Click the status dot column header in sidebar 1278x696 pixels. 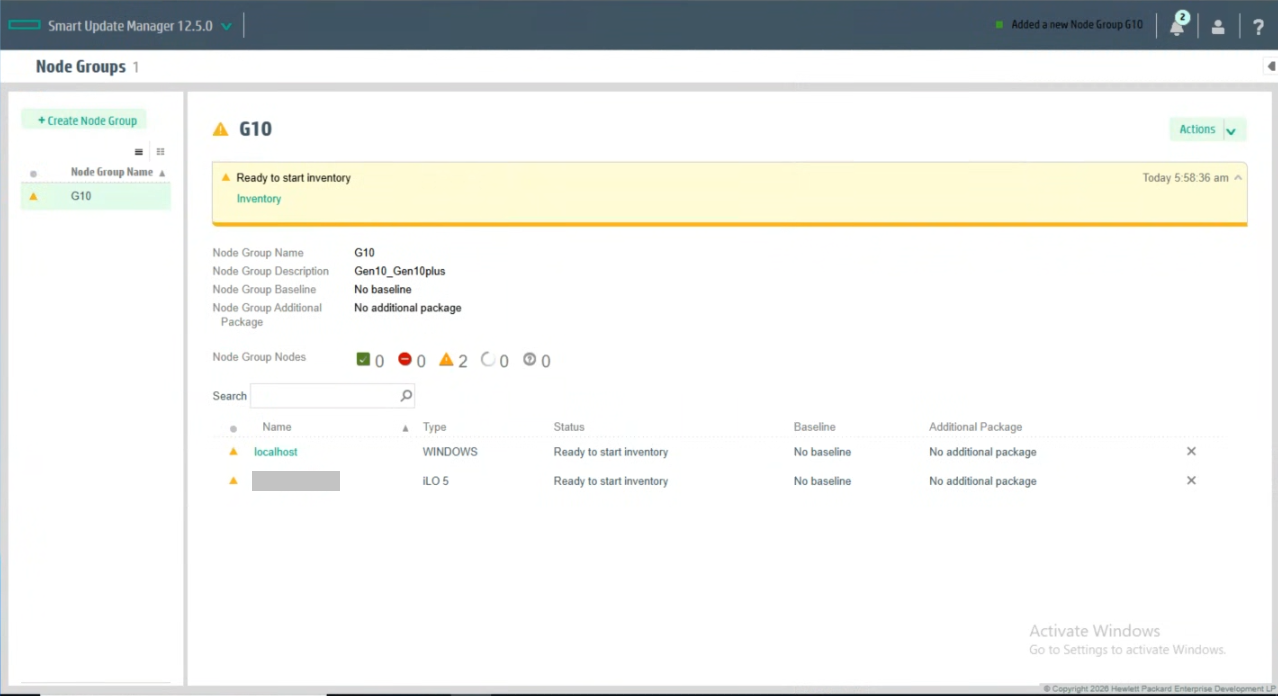(33, 173)
